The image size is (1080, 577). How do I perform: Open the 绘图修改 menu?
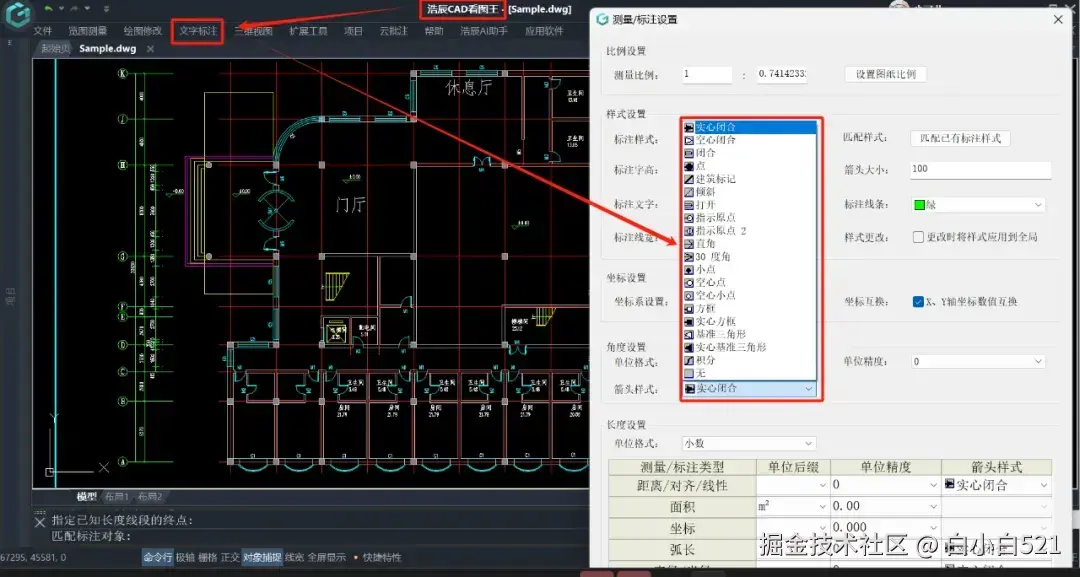click(x=143, y=31)
